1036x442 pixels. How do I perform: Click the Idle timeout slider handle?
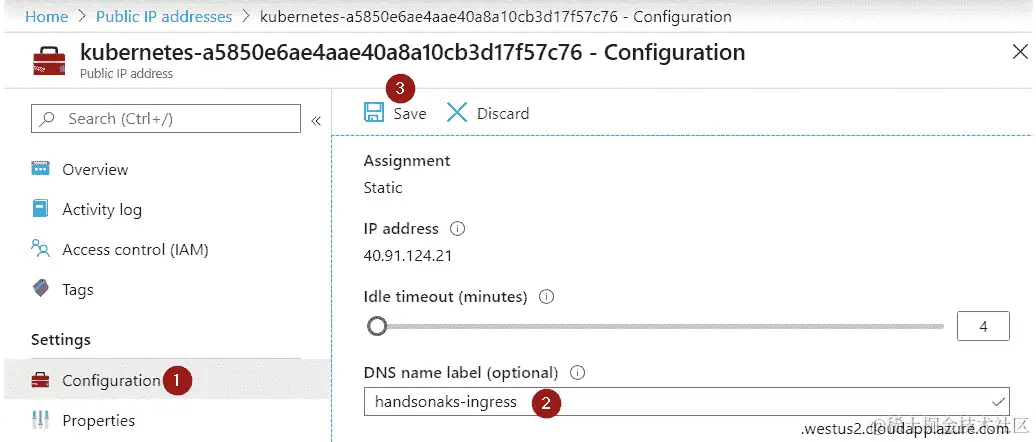[377, 326]
